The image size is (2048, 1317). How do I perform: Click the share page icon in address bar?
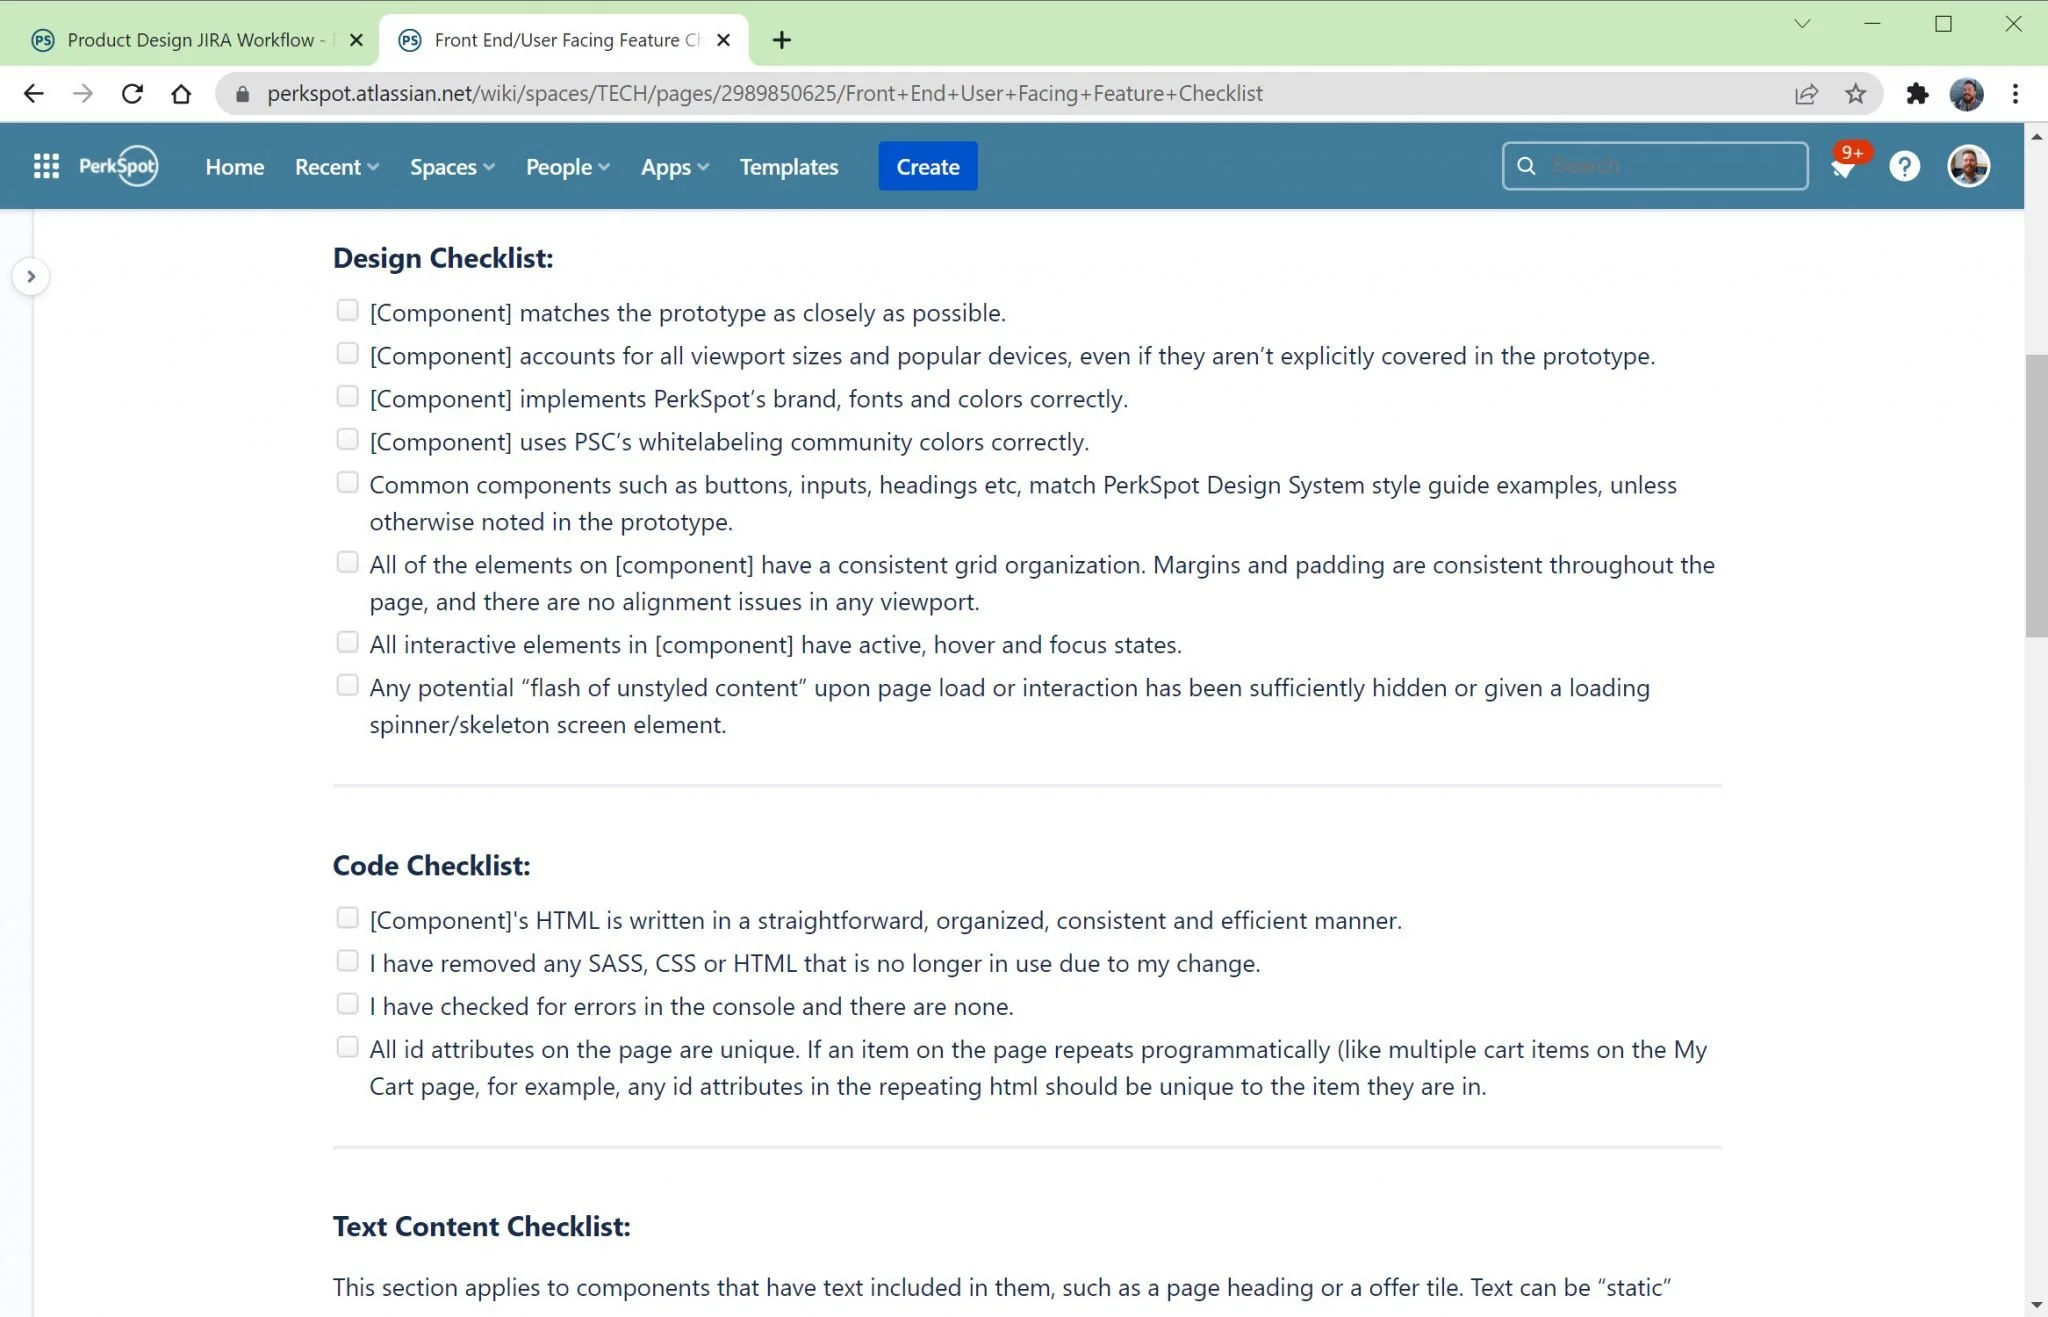pyautogui.click(x=1806, y=94)
